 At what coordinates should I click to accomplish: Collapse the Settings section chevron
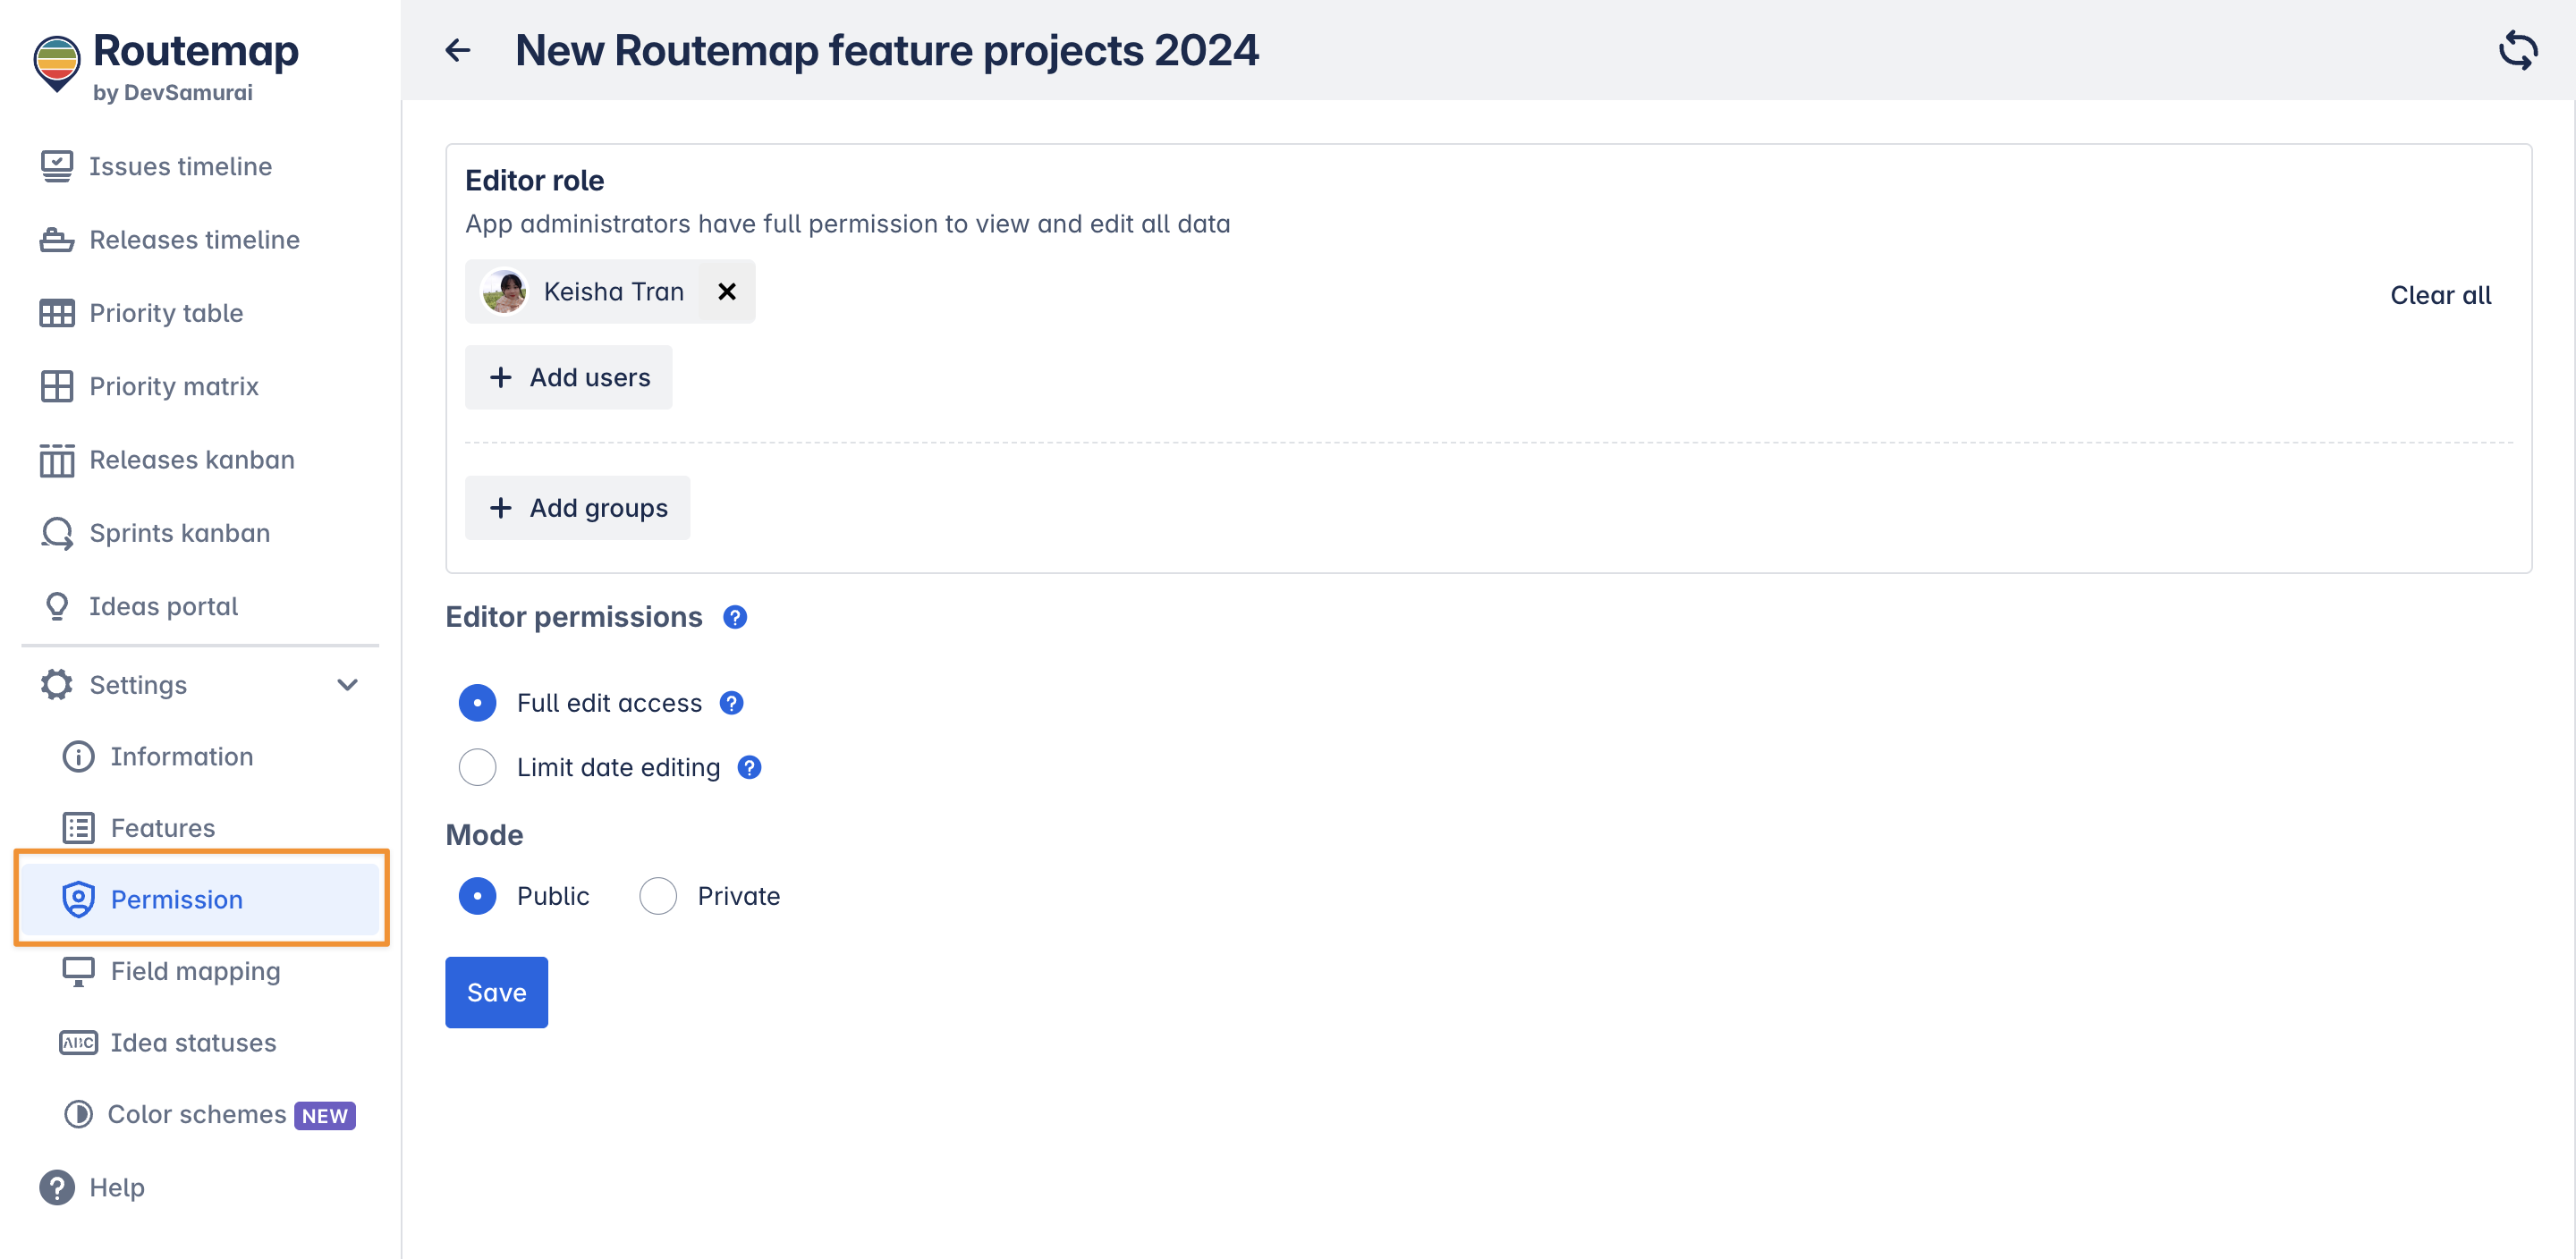coord(347,685)
